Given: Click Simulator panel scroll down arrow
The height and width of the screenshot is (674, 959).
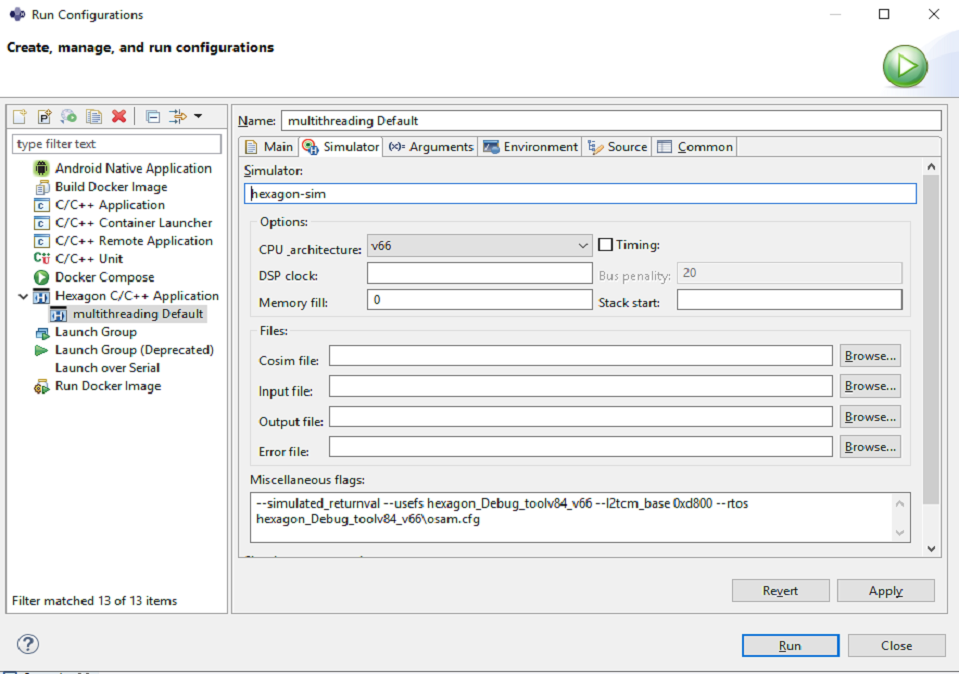Looking at the screenshot, I should tap(931, 549).
